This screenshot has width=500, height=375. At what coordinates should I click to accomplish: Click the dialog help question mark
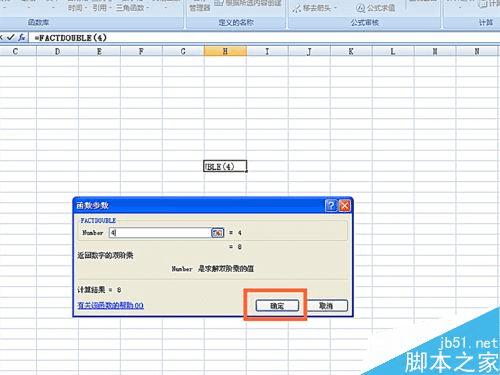(x=331, y=206)
